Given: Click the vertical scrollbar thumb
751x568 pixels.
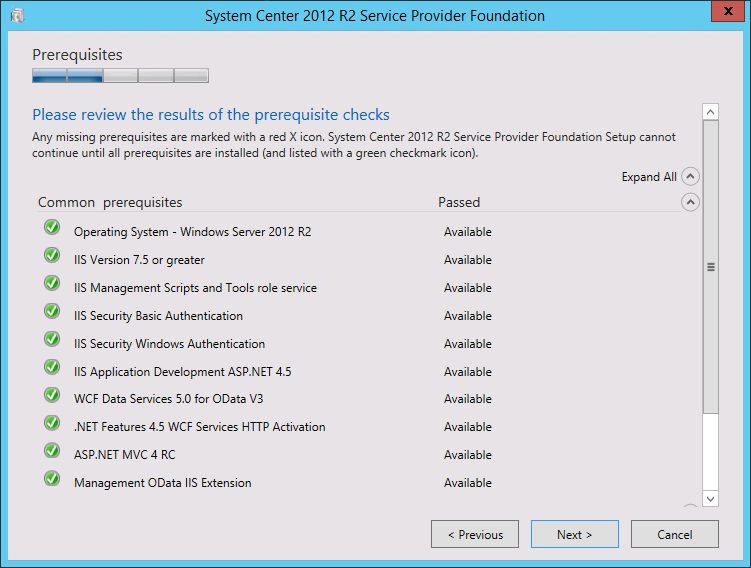Looking at the screenshot, I should 711,267.
